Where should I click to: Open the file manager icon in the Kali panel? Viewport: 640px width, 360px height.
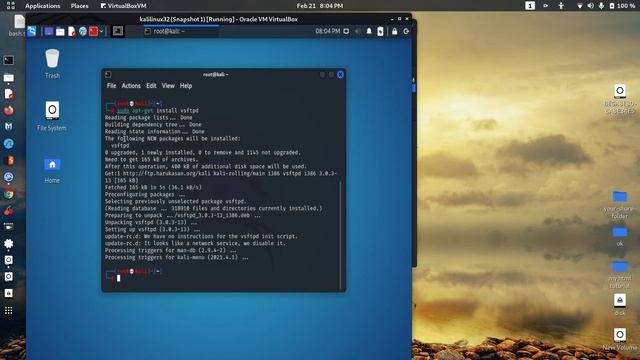coord(60,31)
